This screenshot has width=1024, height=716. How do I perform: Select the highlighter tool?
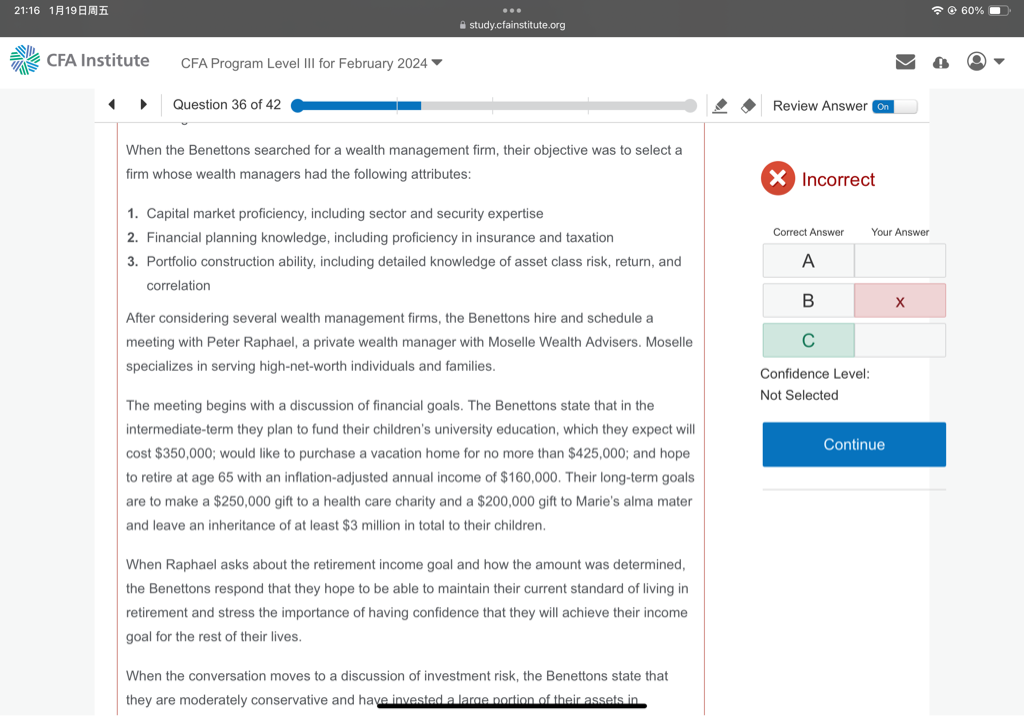(719, 106)
